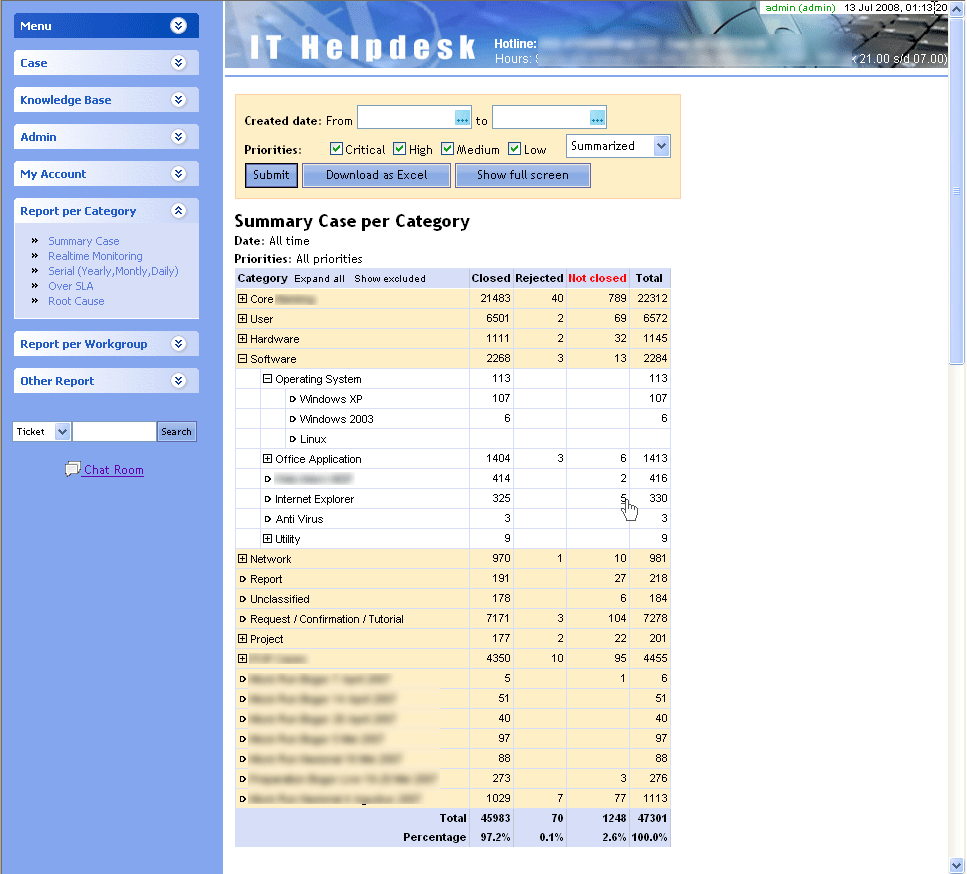967x874 pixels.
Task: Open the From date calendar picker
Action: pyautogui.click(x=462, y=119)
